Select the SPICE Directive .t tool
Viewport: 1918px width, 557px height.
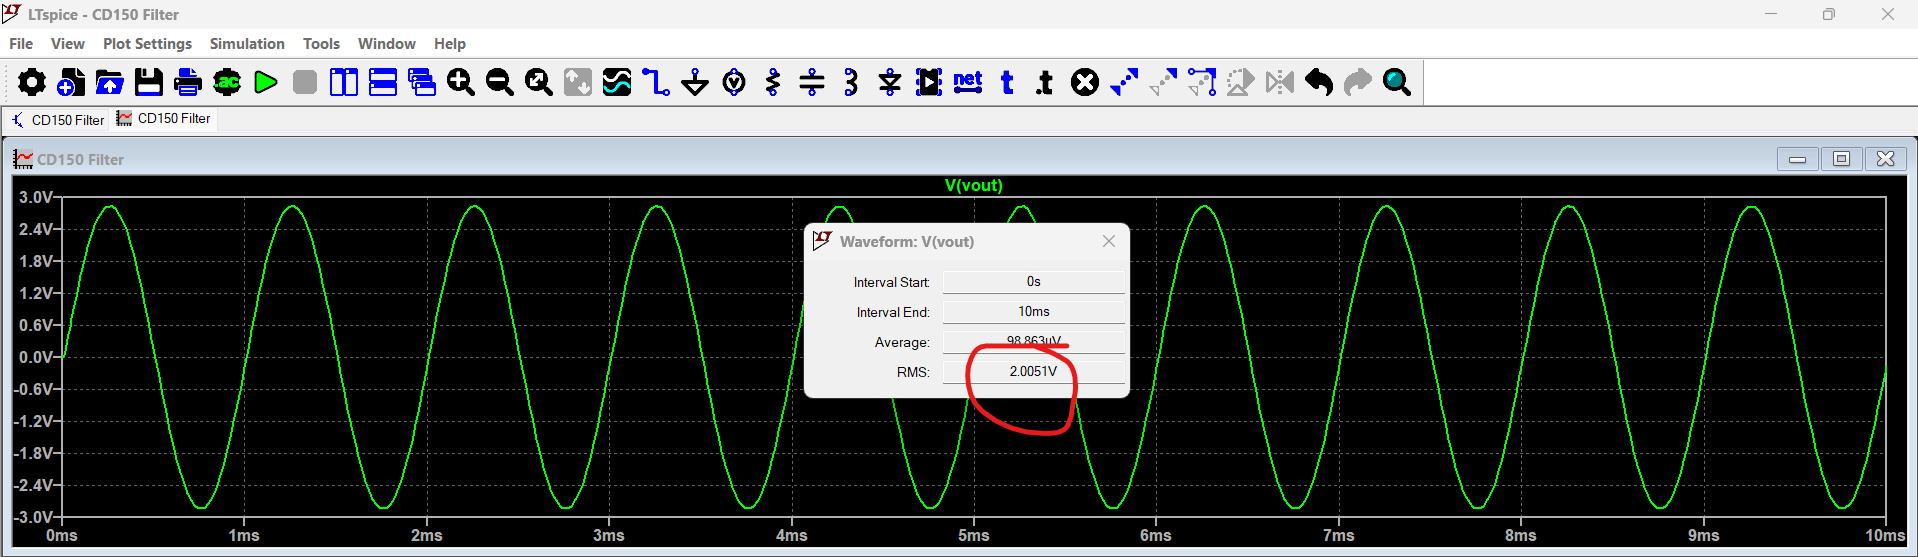(1046, 82)
